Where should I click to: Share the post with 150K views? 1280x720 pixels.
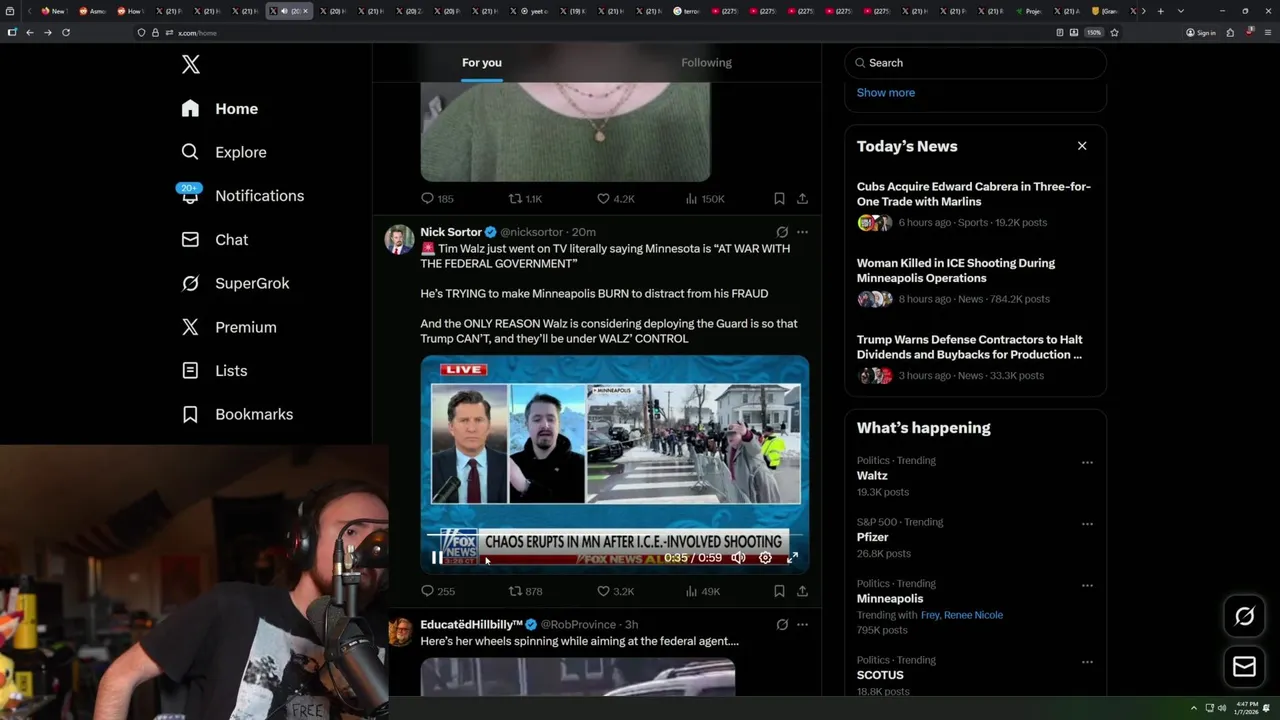(x=802, y=199)
